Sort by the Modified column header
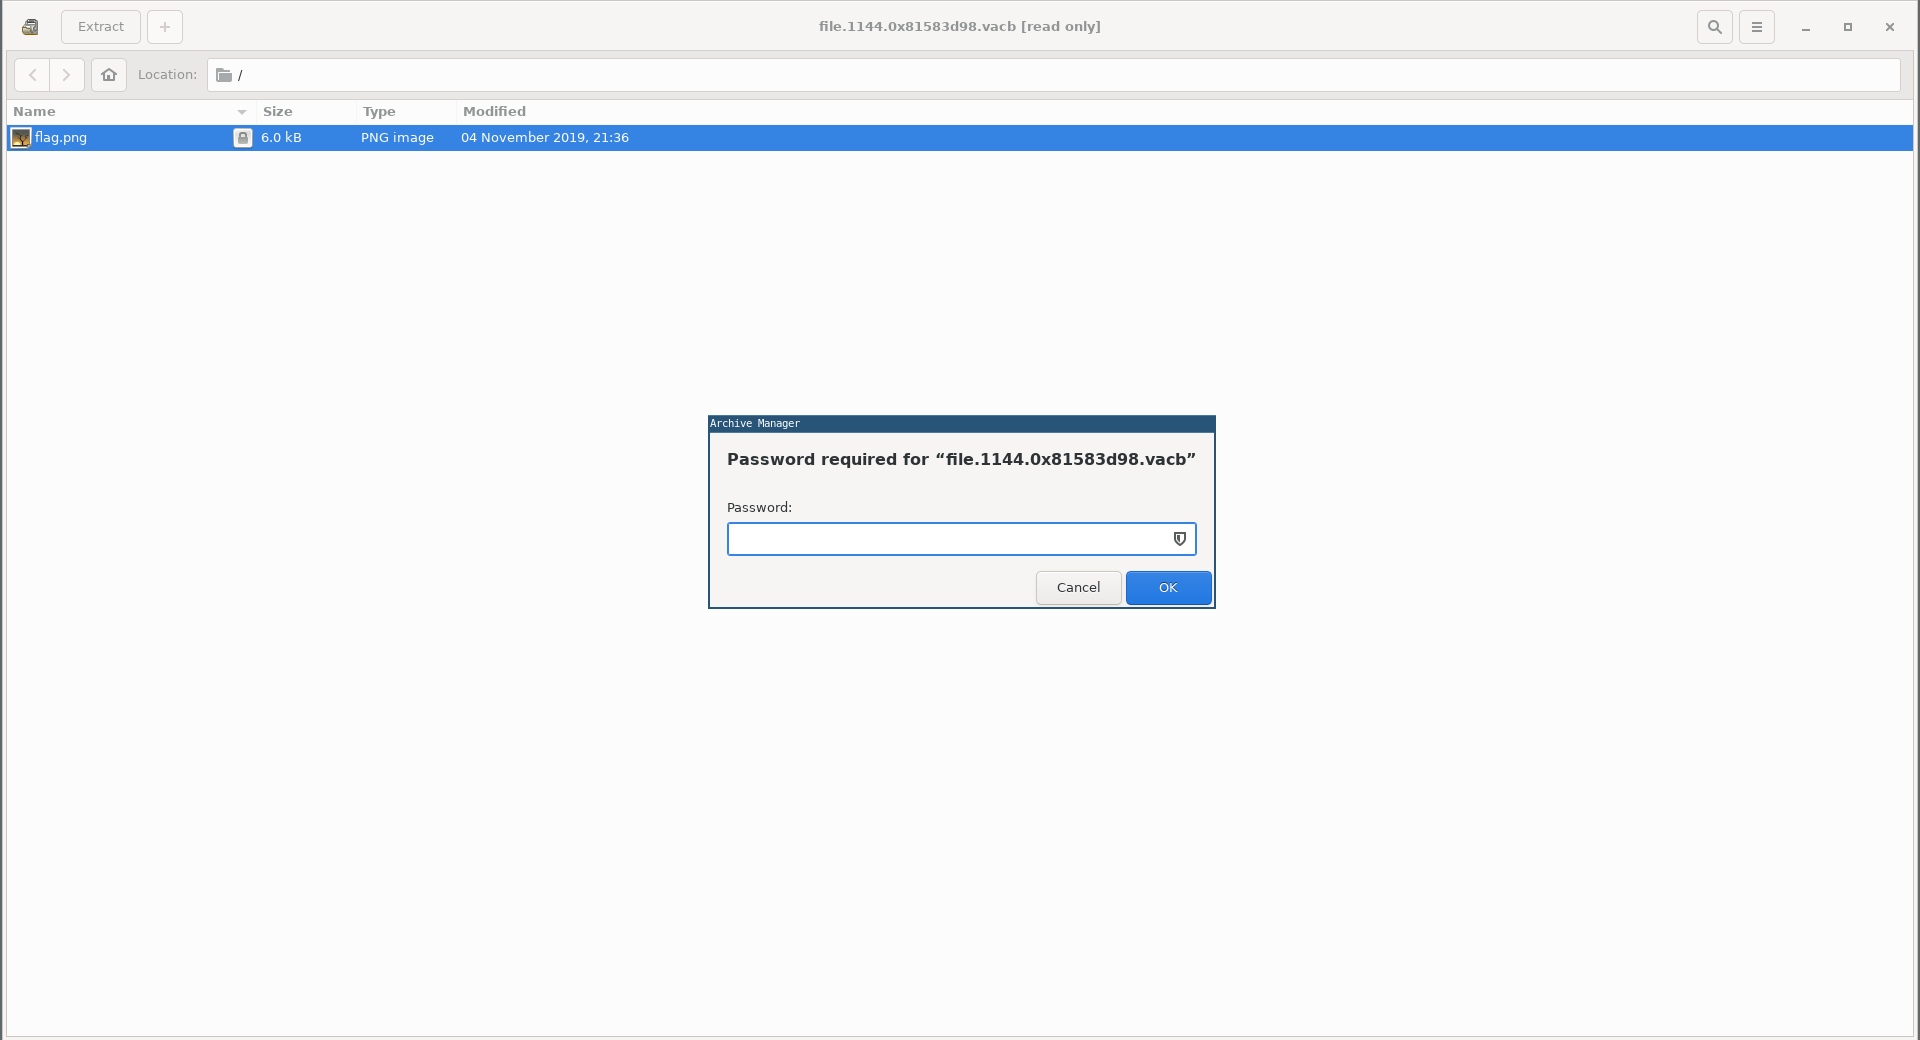Image resolution: width=1920 pixels, height=1040 pixels. point(494,112)
